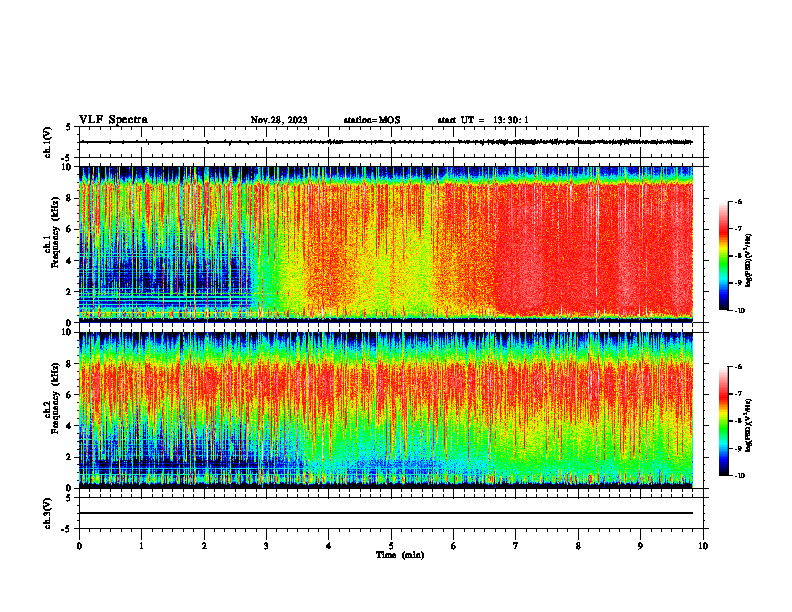The image size is (792, 612).
Task: Click the ch.1 voltage waveform trace
Action: pyautogui.click(x=386, y=142)
